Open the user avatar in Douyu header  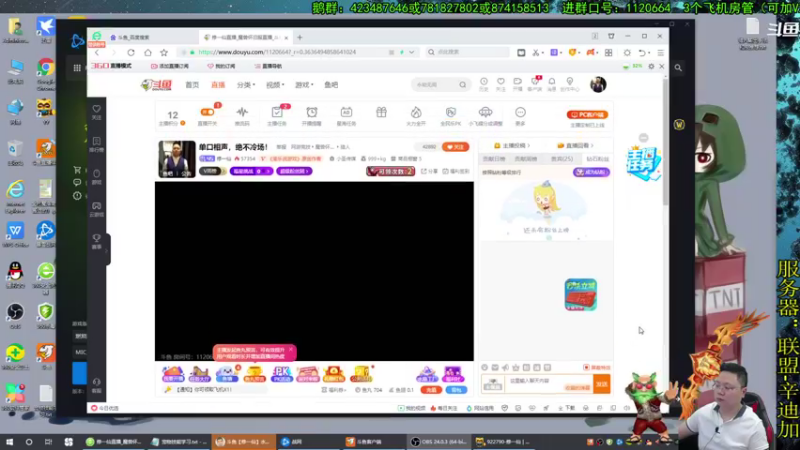(x=598, y=85)
